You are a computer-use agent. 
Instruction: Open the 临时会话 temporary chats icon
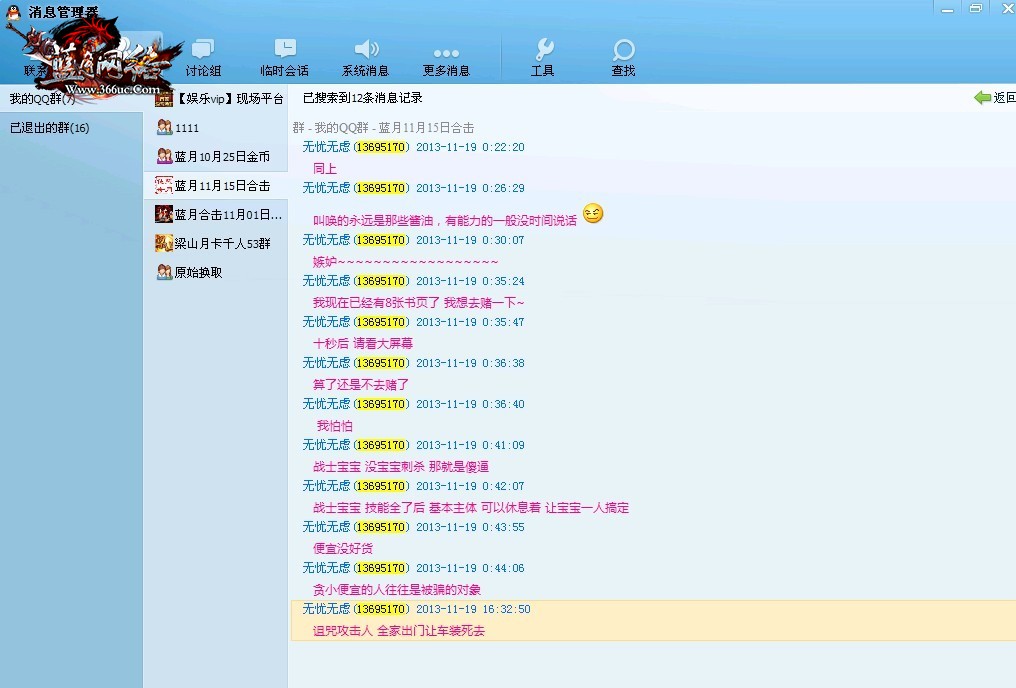click(x=285, y=50)
